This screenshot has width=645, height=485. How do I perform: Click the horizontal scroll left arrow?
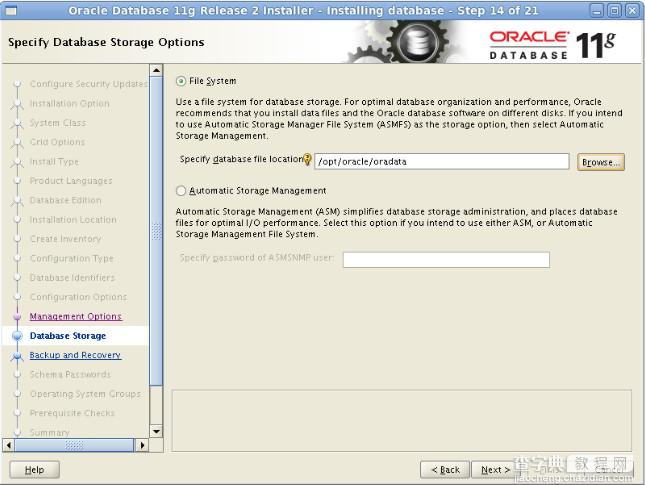click(x=9, y=445)
